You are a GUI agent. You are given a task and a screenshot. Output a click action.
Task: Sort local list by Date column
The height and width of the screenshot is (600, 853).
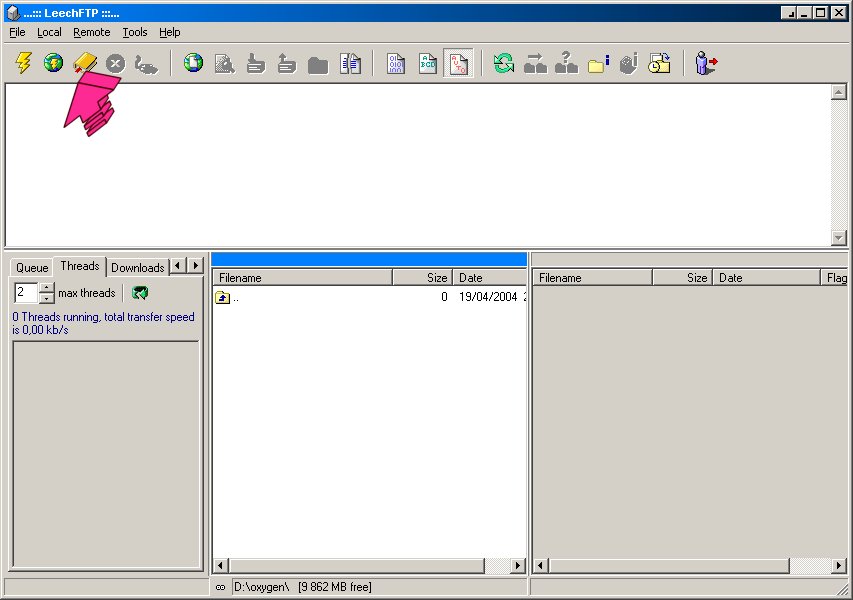click(490, 278)
